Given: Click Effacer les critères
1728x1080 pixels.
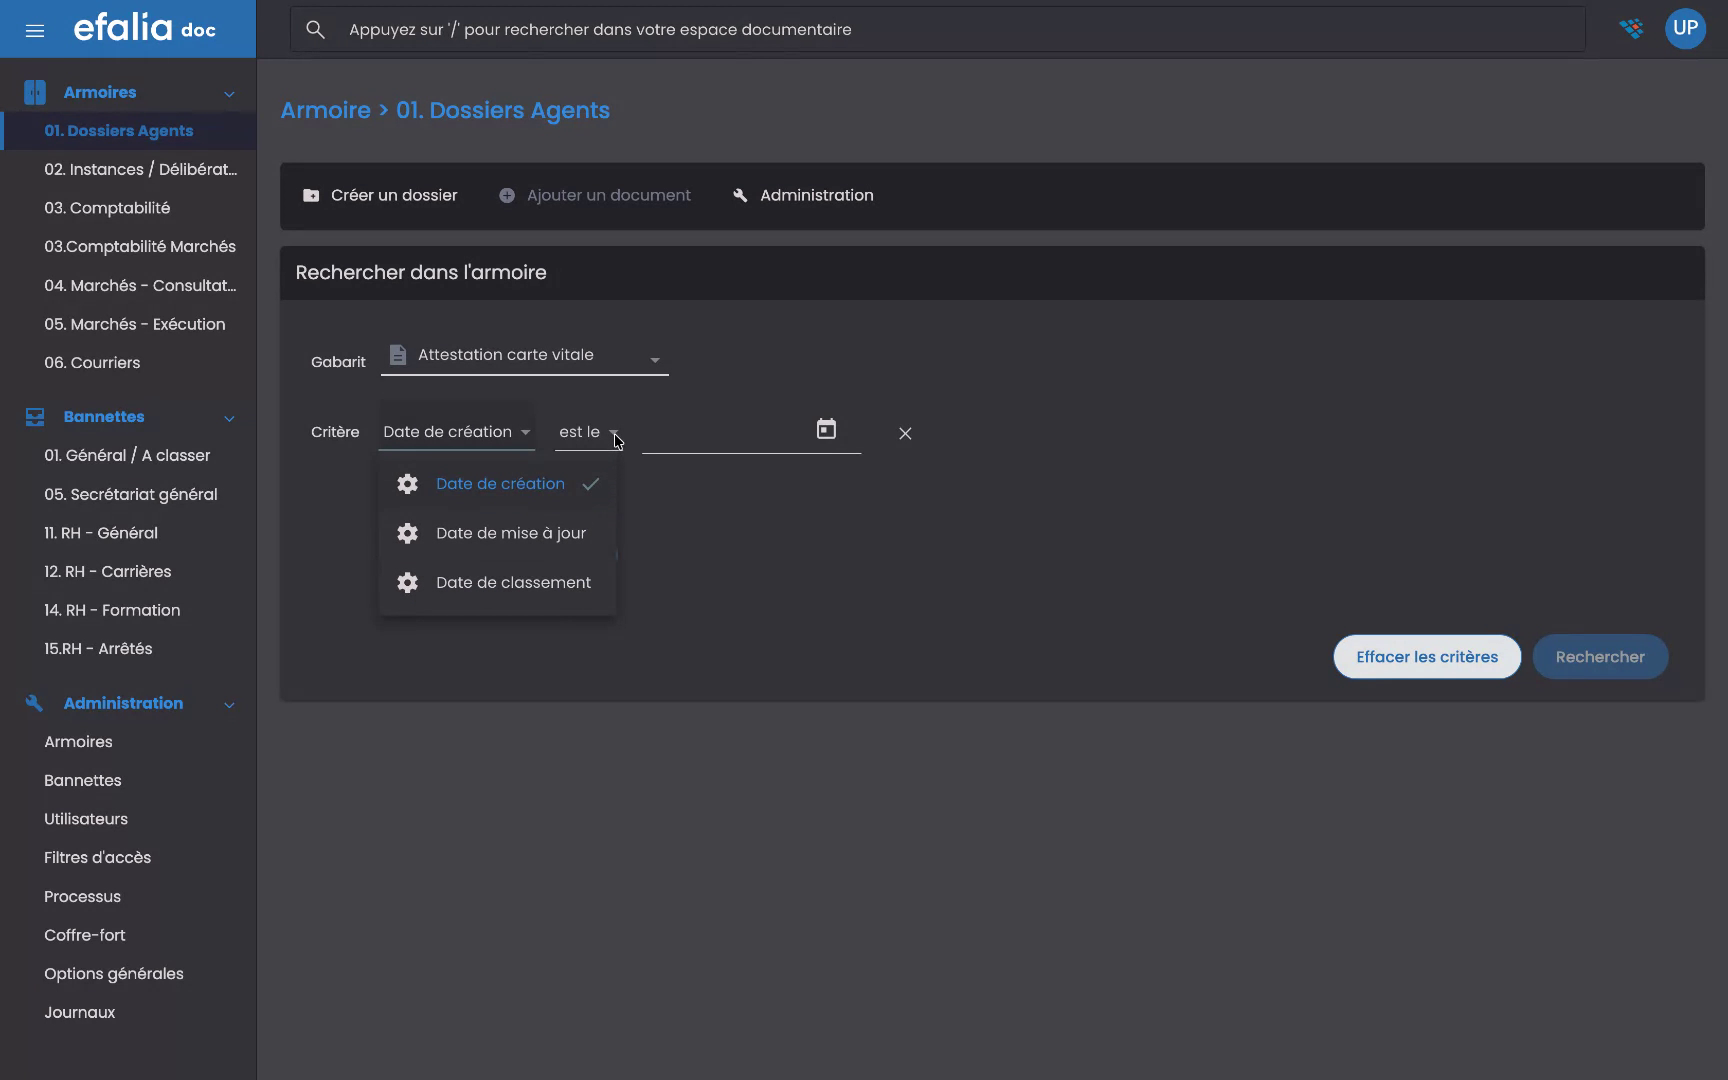Looking at the screenshot, I should (x=1426, y=657).
